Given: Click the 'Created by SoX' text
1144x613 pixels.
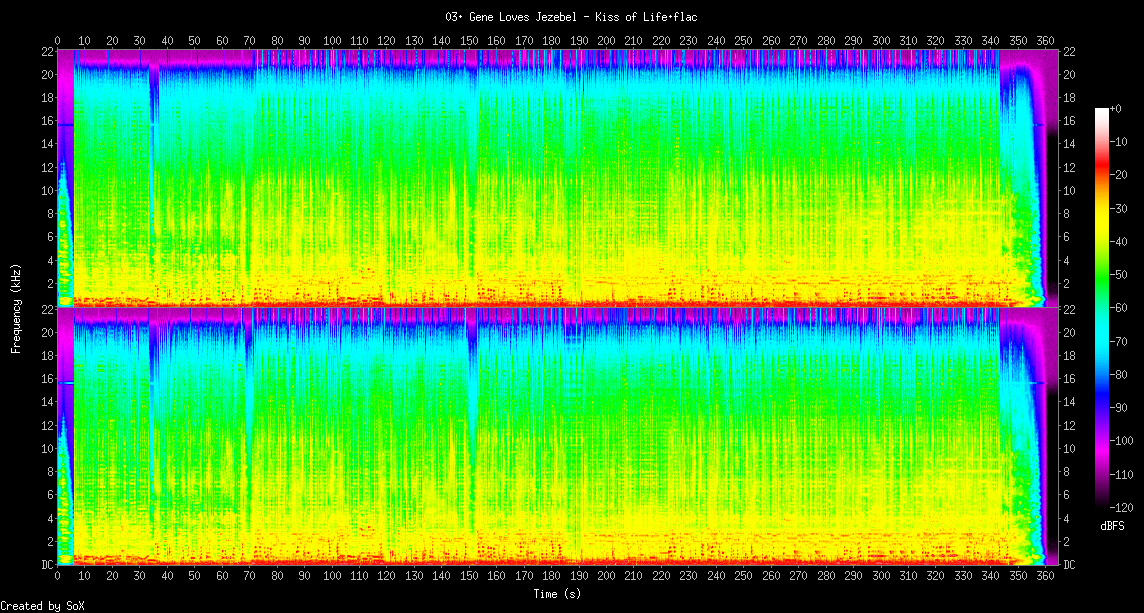Looking at the screenshot, I should [40, 606].
